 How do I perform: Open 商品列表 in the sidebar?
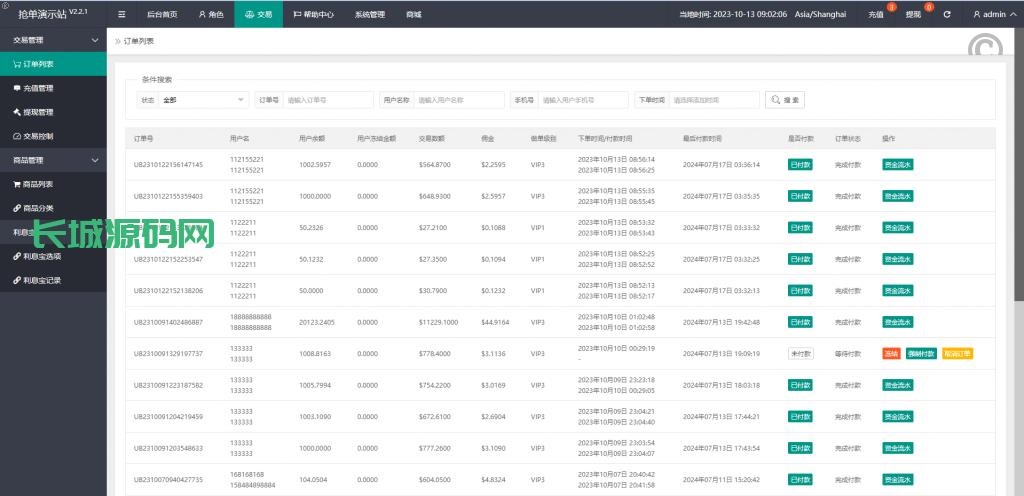[38, 184]
